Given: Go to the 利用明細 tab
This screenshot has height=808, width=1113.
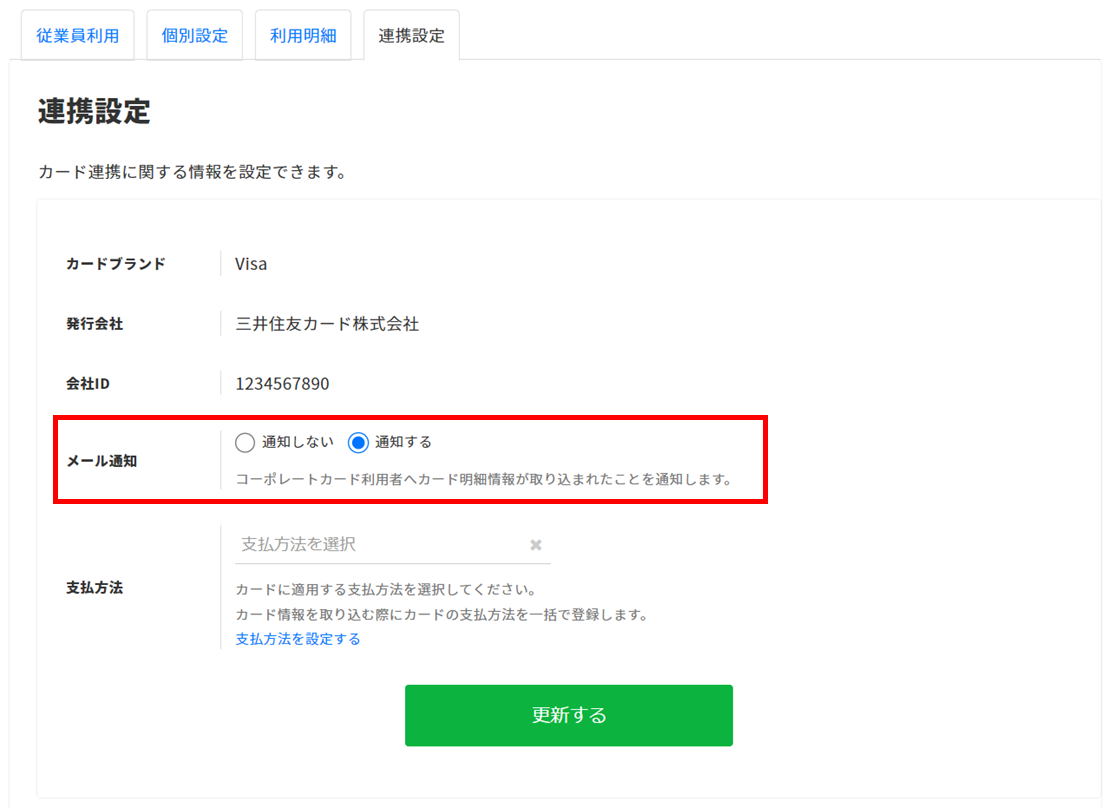Looking at the screenshot, I should 303,36.
